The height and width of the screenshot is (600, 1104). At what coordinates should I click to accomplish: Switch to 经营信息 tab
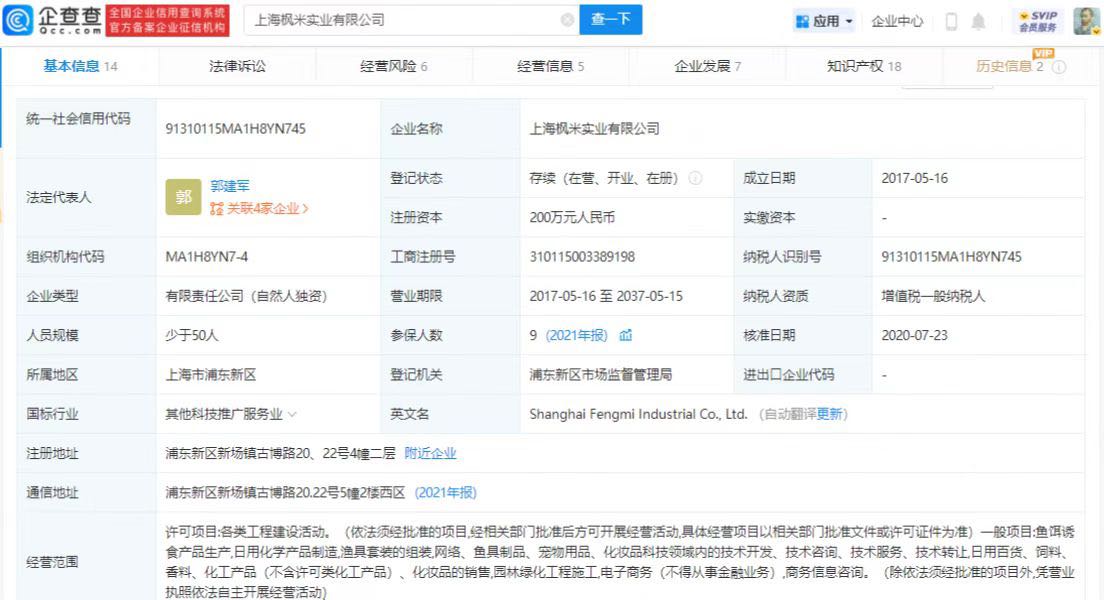[551, 66]
